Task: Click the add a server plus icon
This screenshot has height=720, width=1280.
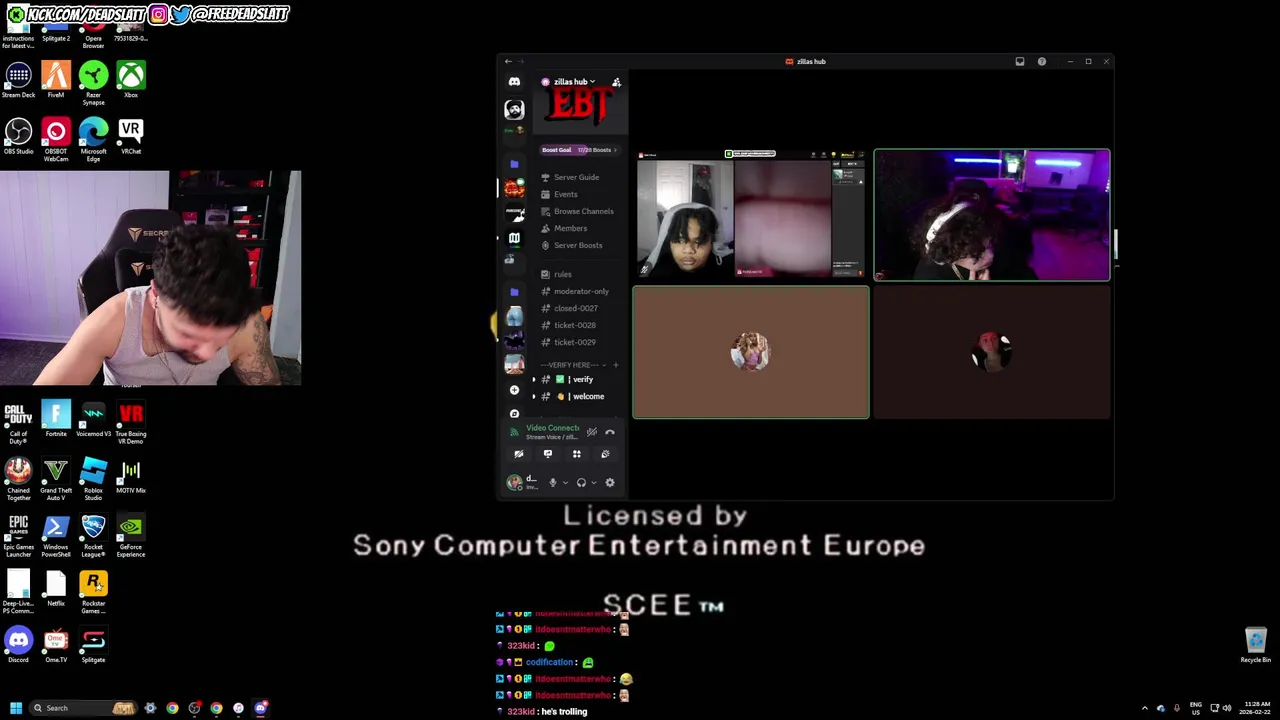Action: point(514,390)
